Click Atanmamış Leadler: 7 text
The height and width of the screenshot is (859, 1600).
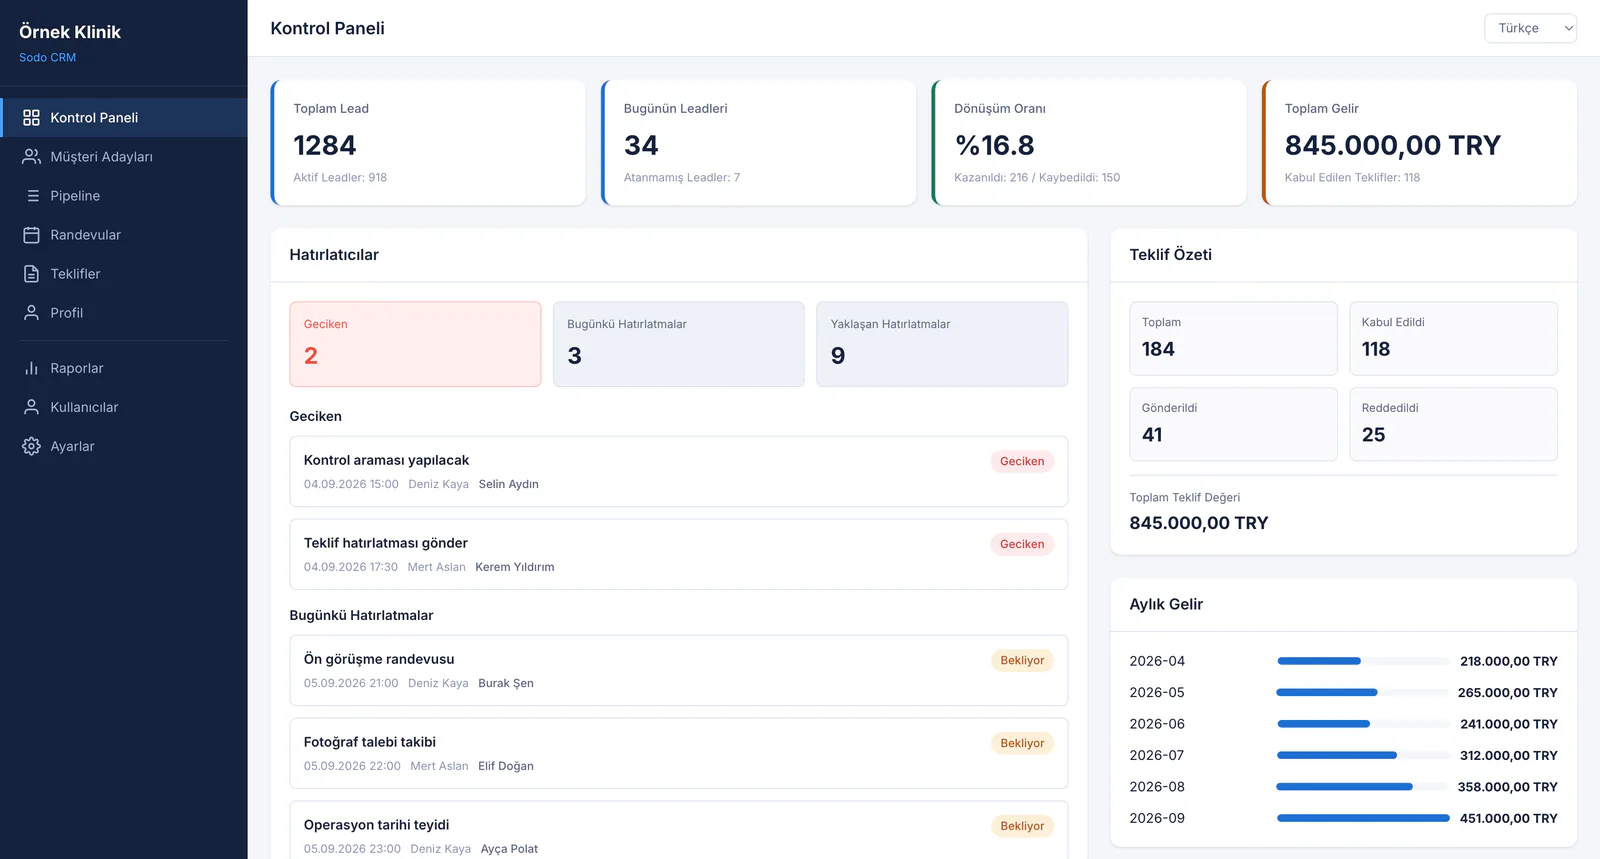tap(682, 177)
